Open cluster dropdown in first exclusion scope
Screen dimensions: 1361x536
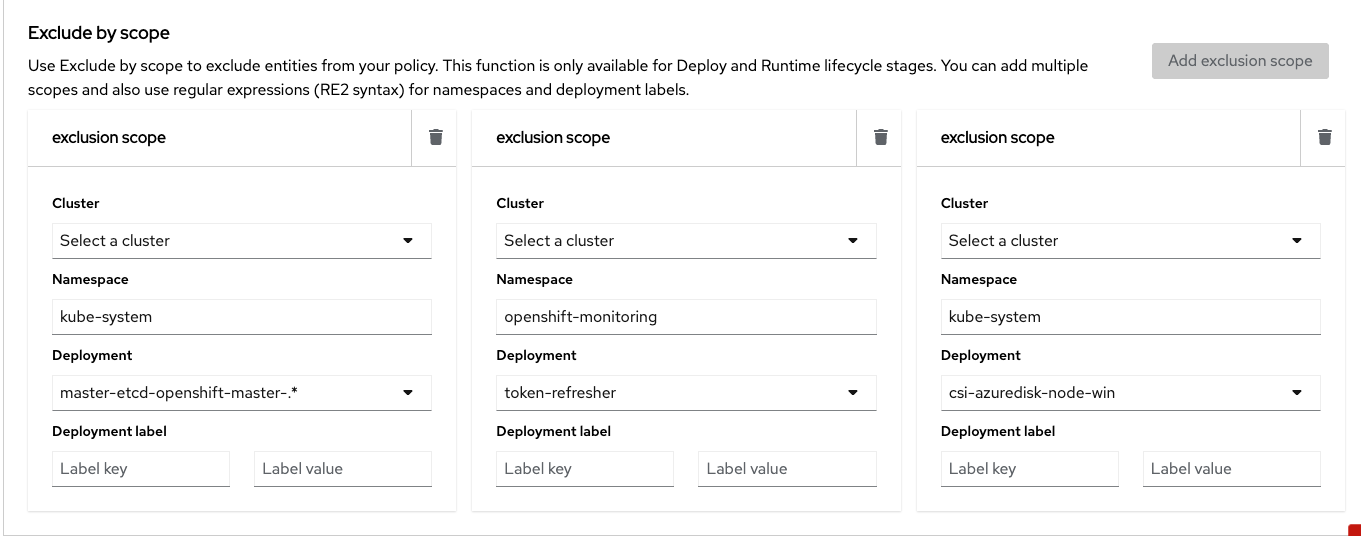[241, 241]
